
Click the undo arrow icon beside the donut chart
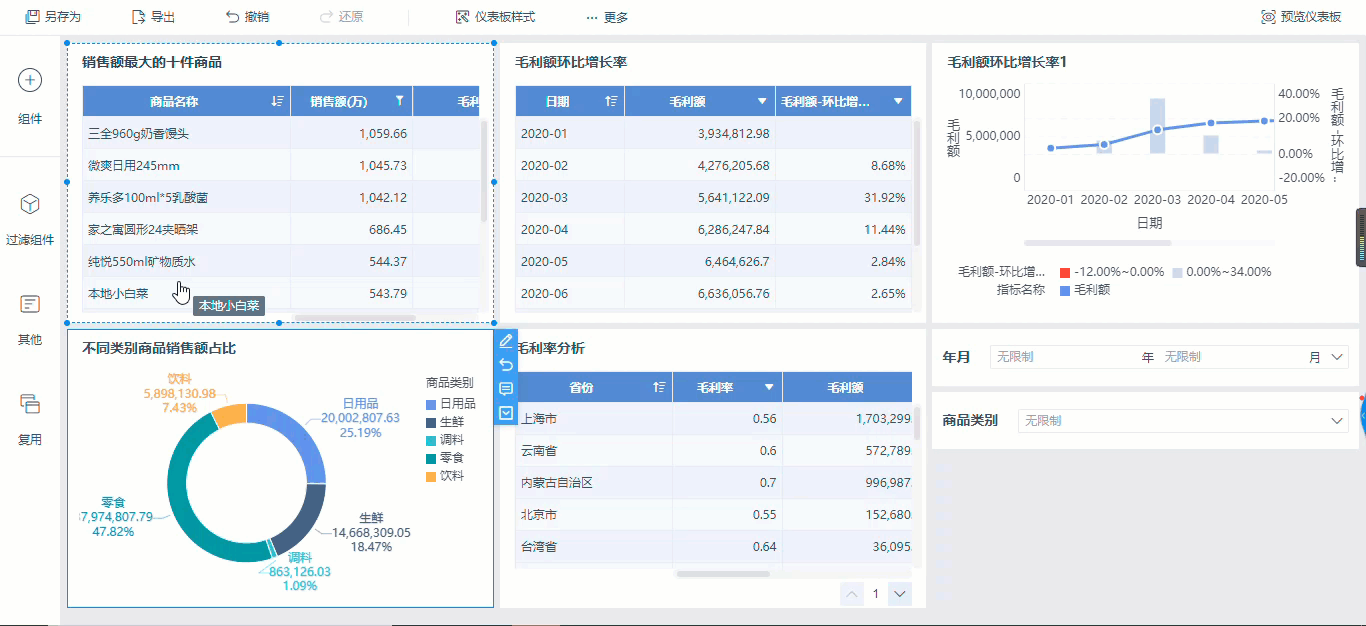point(506,365)
